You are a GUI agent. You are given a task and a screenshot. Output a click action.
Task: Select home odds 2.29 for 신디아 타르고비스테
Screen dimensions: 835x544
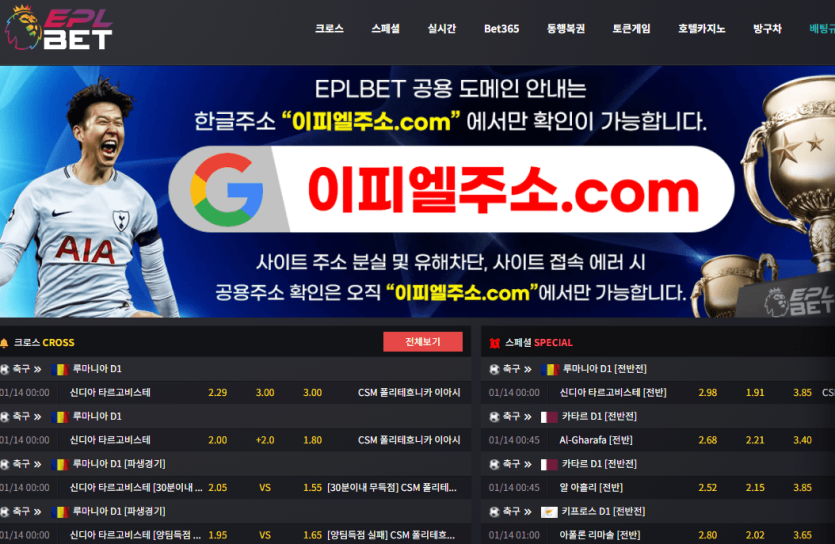[217, 393]
